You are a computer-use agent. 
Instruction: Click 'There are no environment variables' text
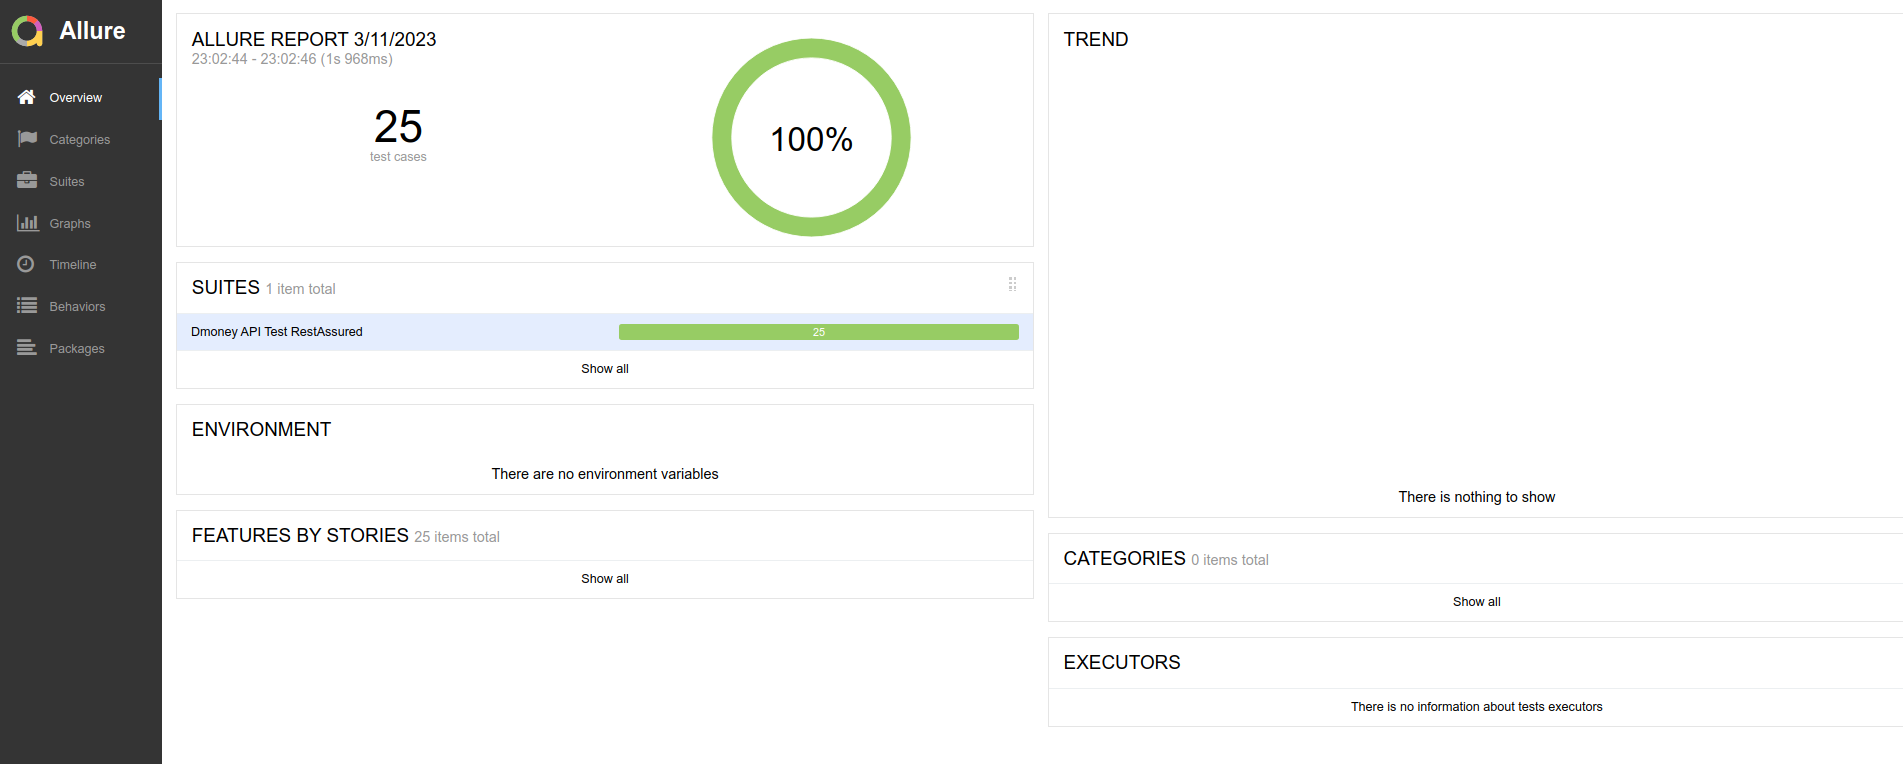pyautogui.click(x=605, y=474)
